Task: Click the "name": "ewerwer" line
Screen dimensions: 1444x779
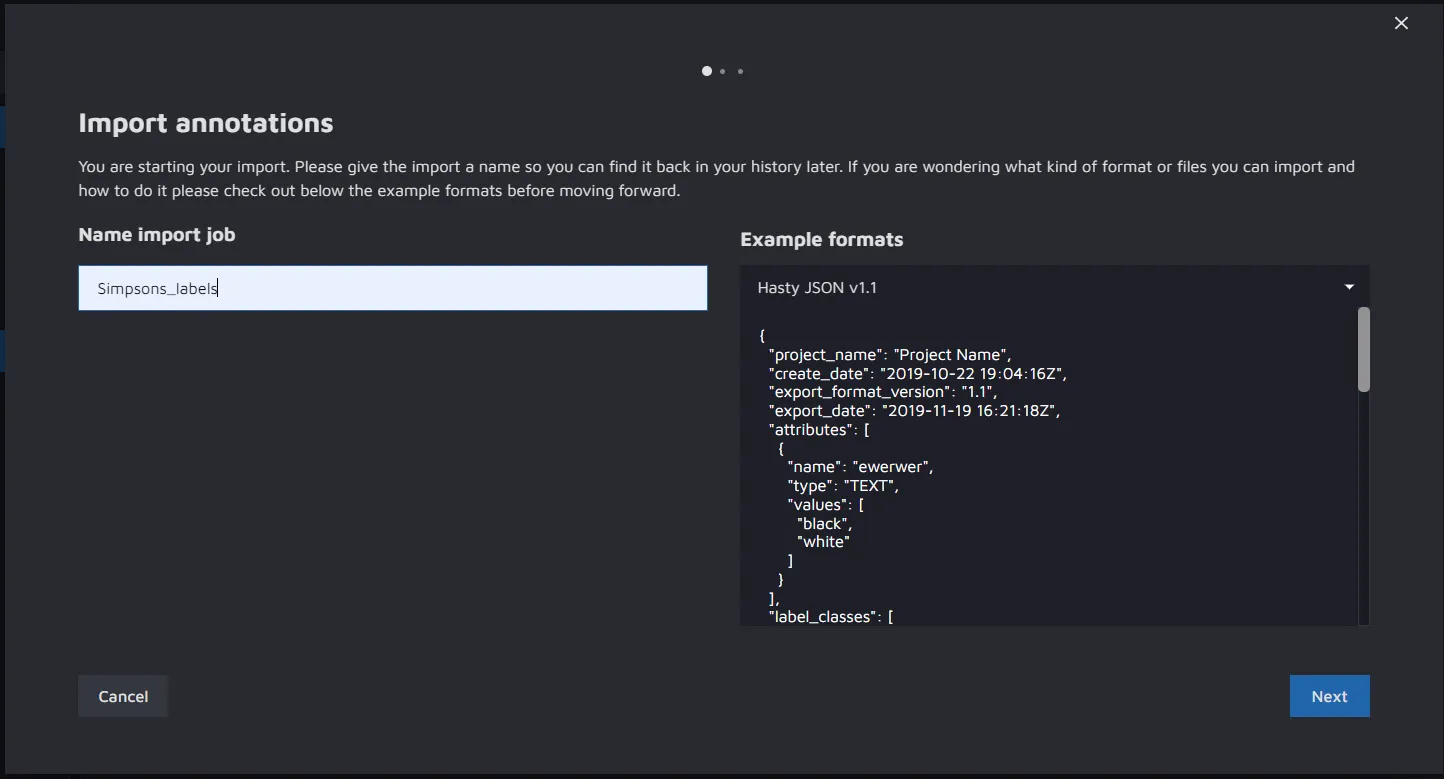Action: [860, 467]
